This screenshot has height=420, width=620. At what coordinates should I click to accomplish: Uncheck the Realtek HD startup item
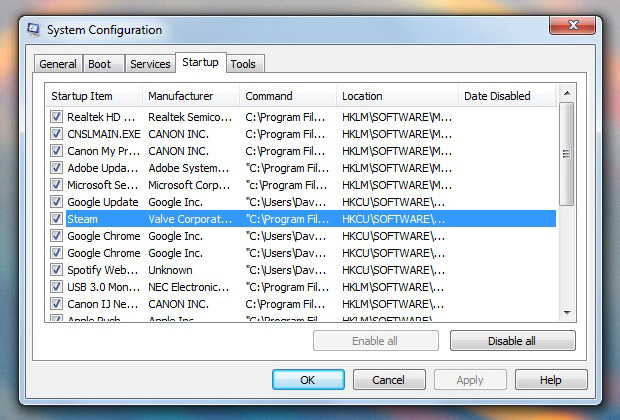[56, 117]
